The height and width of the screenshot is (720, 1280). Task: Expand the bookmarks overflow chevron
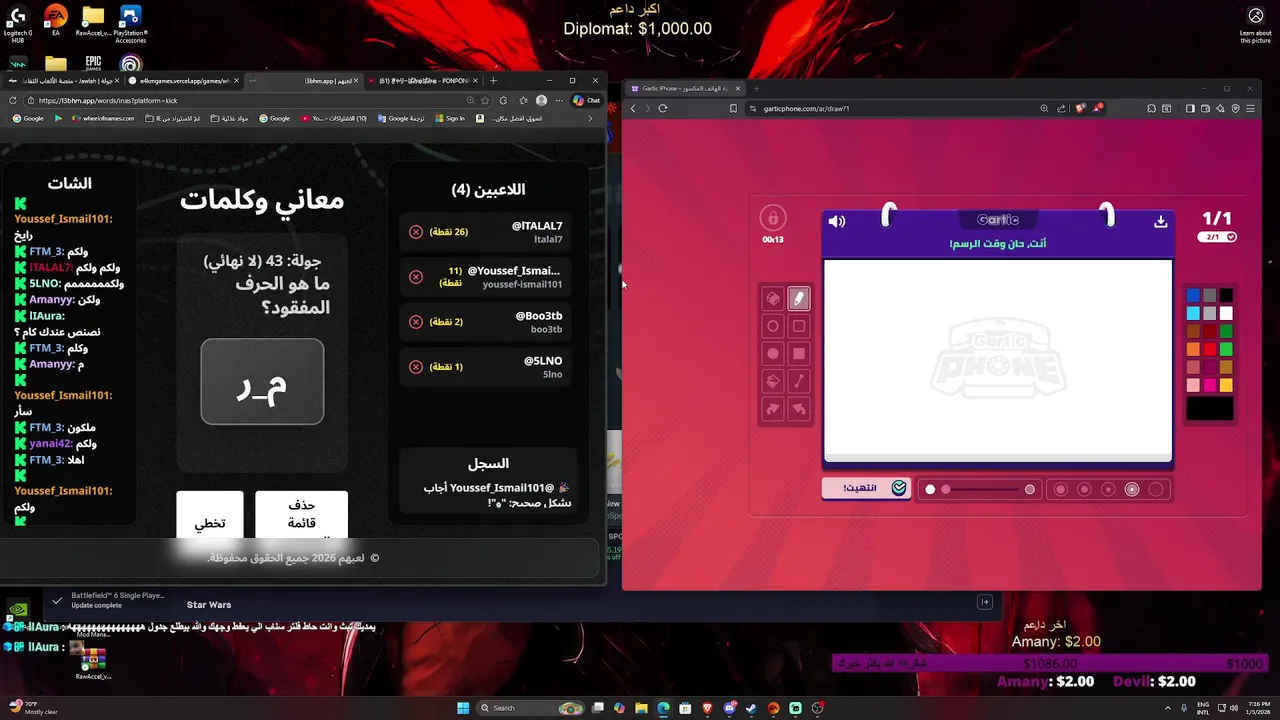pyautogui.click(x=590, y=118)
